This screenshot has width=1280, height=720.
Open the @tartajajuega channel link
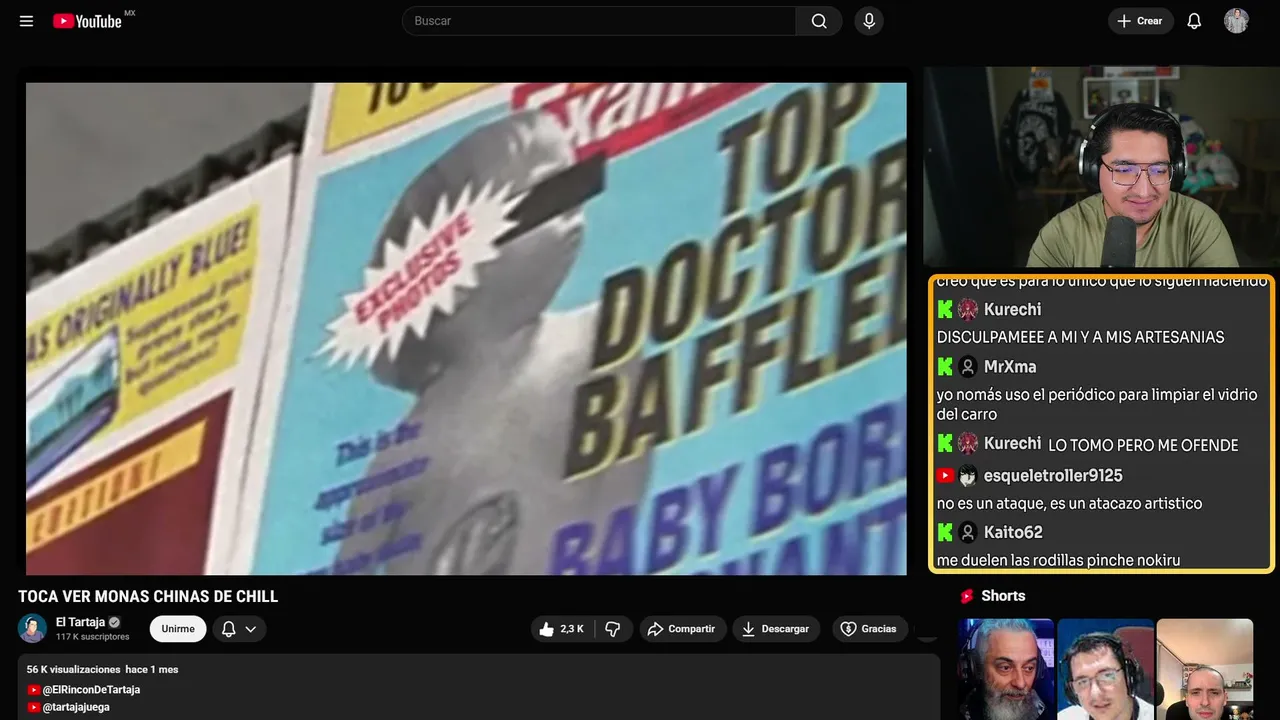76,707
